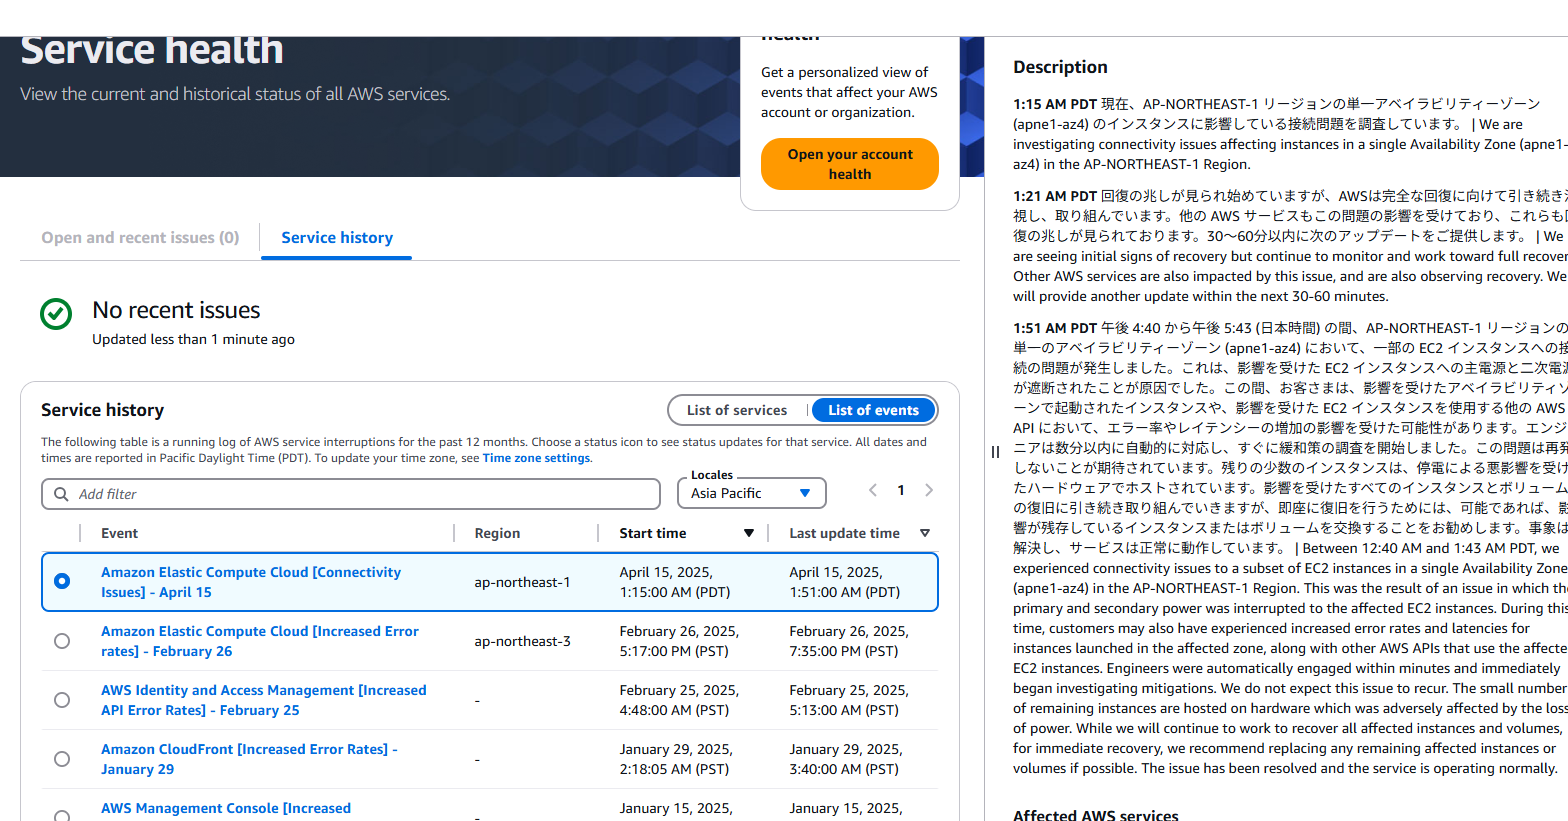Image resolution: width=1568 pixels, height=821 pixels.
Task: Sort by Last update time arrow
Action: point(925,533)
